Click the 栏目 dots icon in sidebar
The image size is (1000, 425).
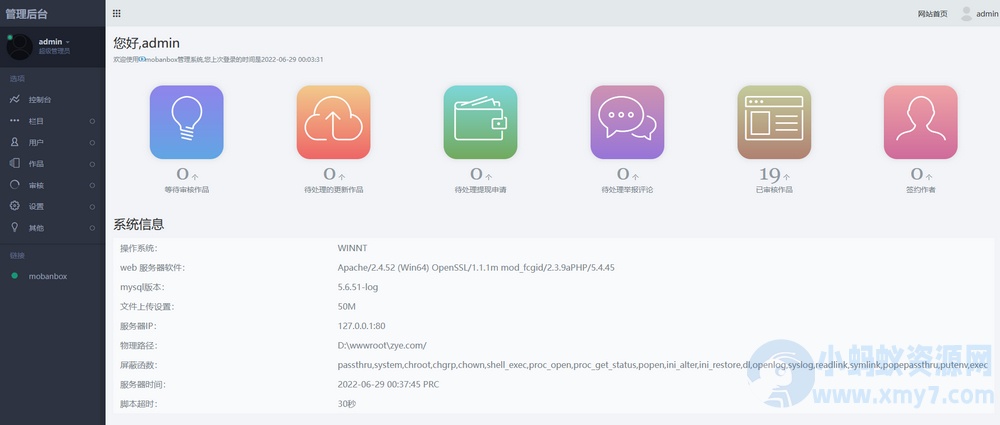[15, 121]
